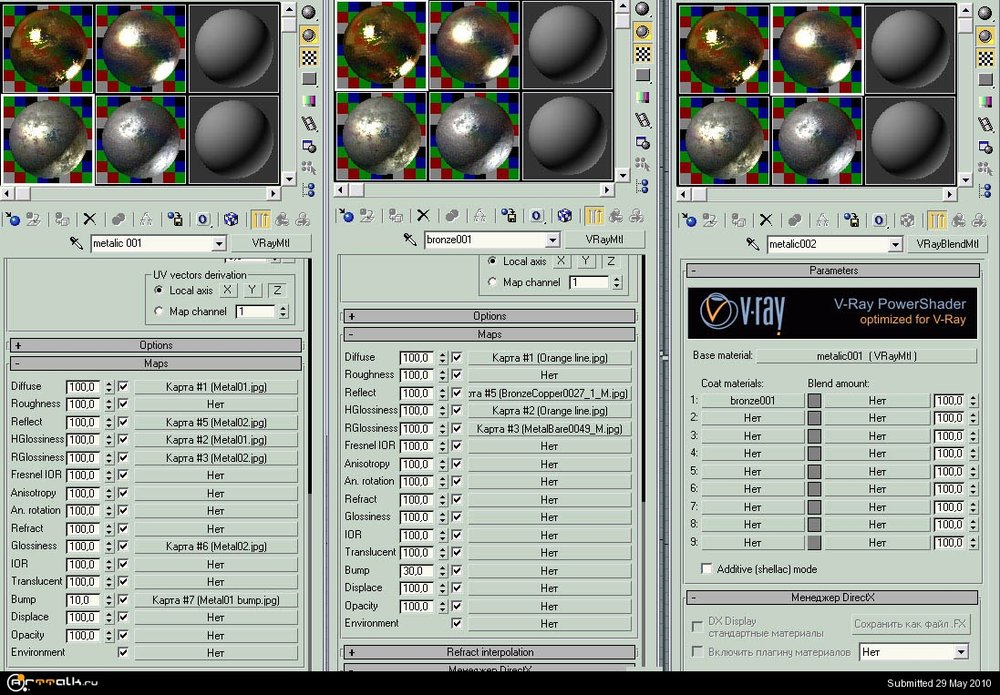
Task: Uncheck Bump map checkbox in bronze001 panel
Action: tap(457, 571)
